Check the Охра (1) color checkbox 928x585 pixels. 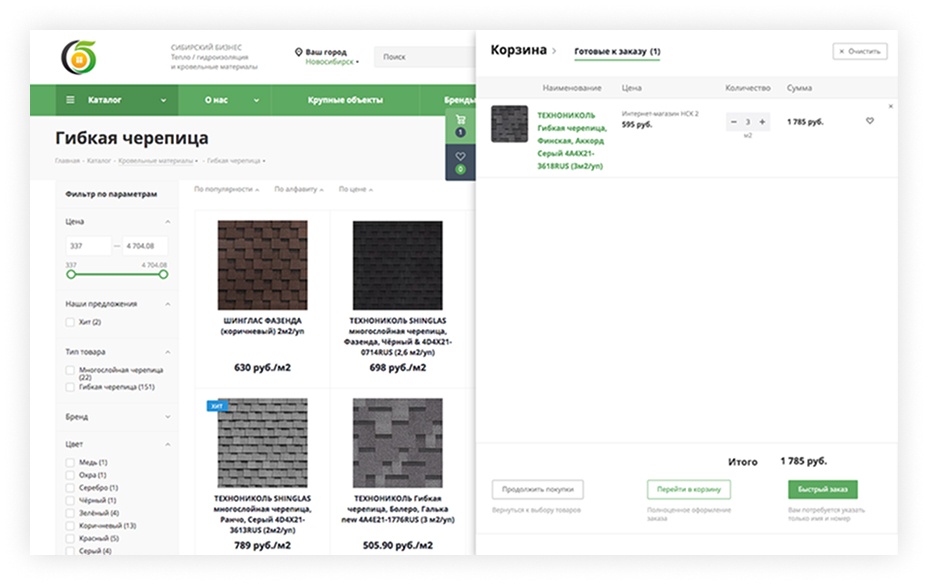pos(70,475)
